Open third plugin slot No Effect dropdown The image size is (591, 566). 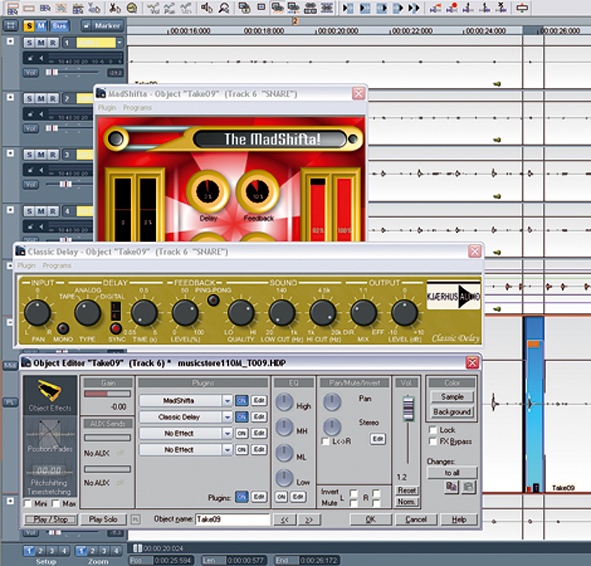coord(227,433)
